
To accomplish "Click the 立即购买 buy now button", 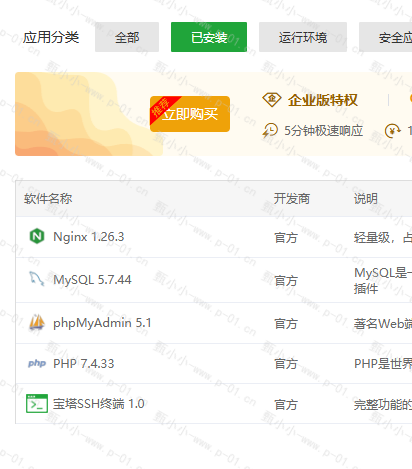I will point(190,114).
